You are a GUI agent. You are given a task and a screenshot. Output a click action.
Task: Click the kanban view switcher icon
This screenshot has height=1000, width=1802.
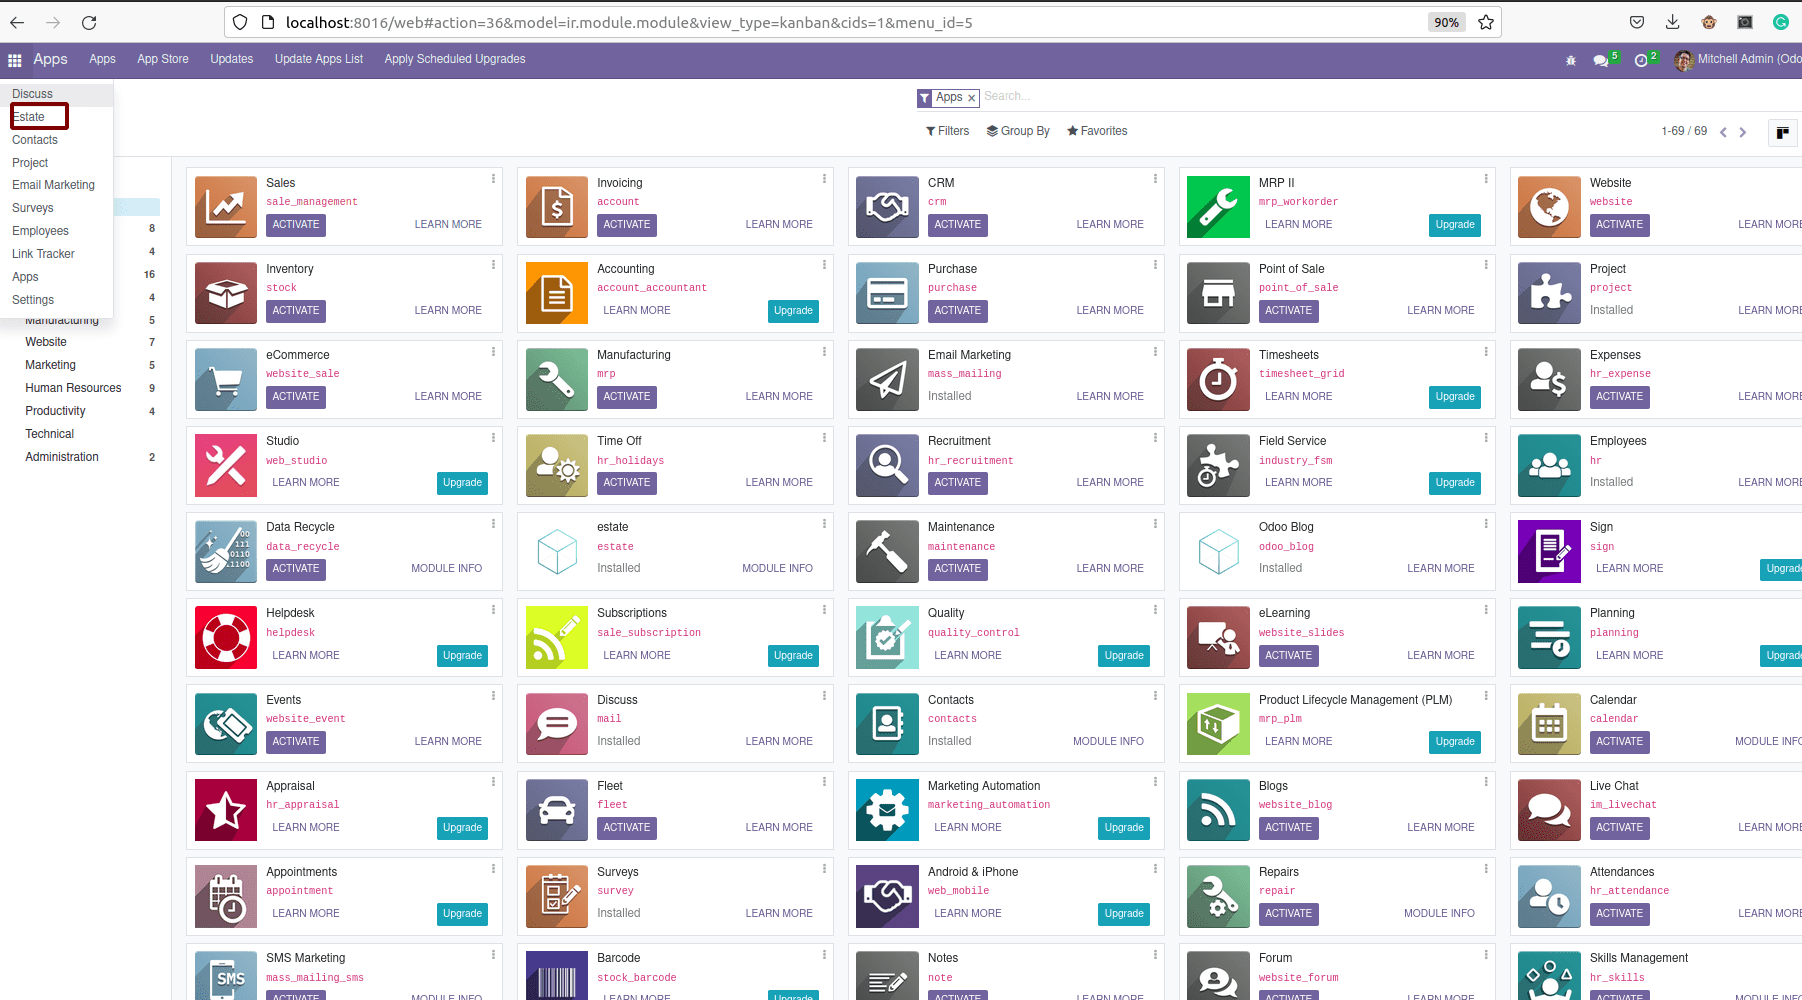tap(1781, 132)
